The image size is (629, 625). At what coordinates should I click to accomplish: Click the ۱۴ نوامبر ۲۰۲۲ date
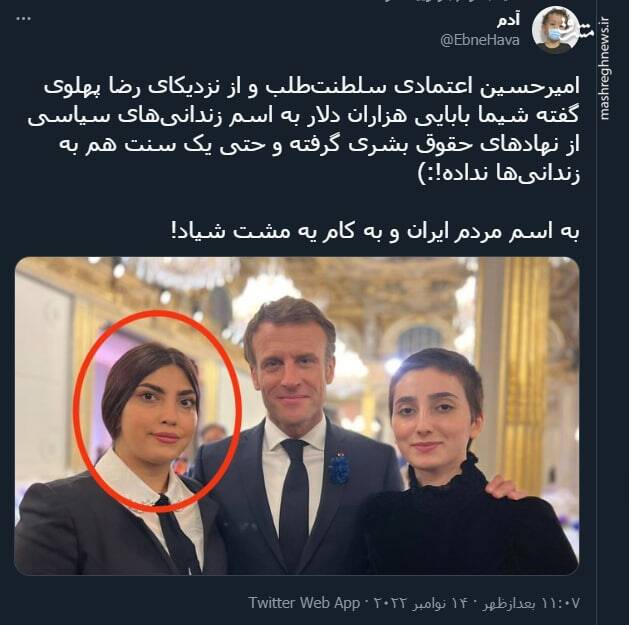click(x=426, y=603)
